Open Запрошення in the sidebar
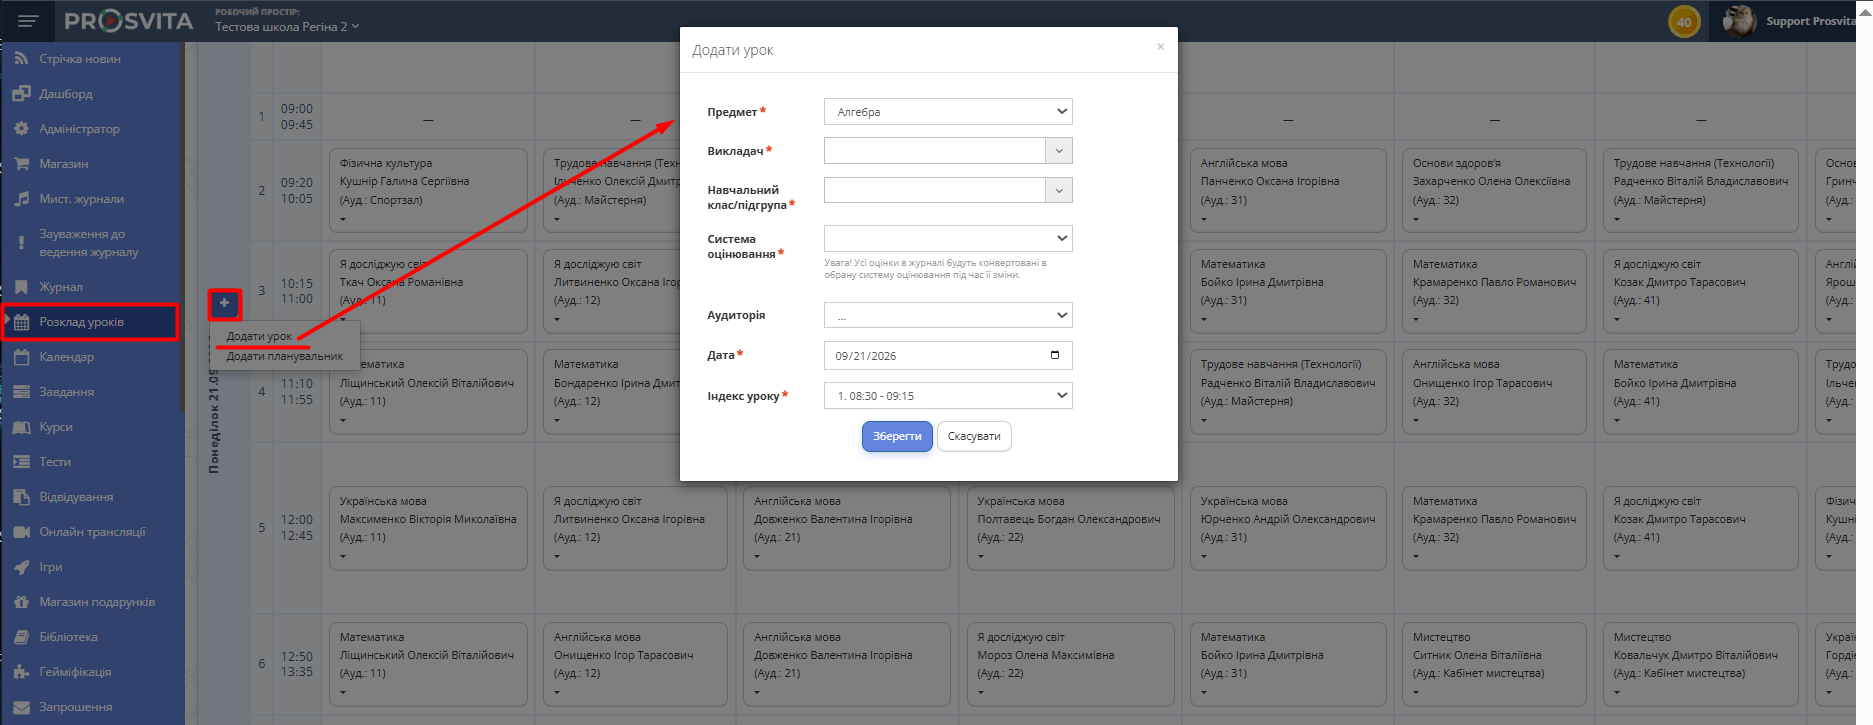The height and width of the screenshot is (725, 1873). (92, 707)
